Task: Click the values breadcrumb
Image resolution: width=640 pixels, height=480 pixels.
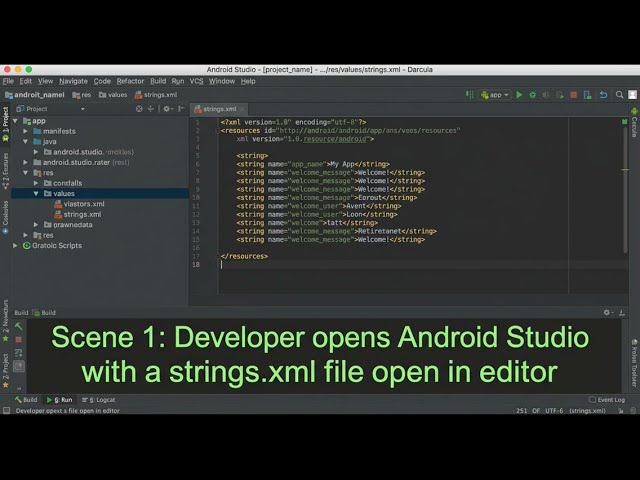Action: click(113, 95)
